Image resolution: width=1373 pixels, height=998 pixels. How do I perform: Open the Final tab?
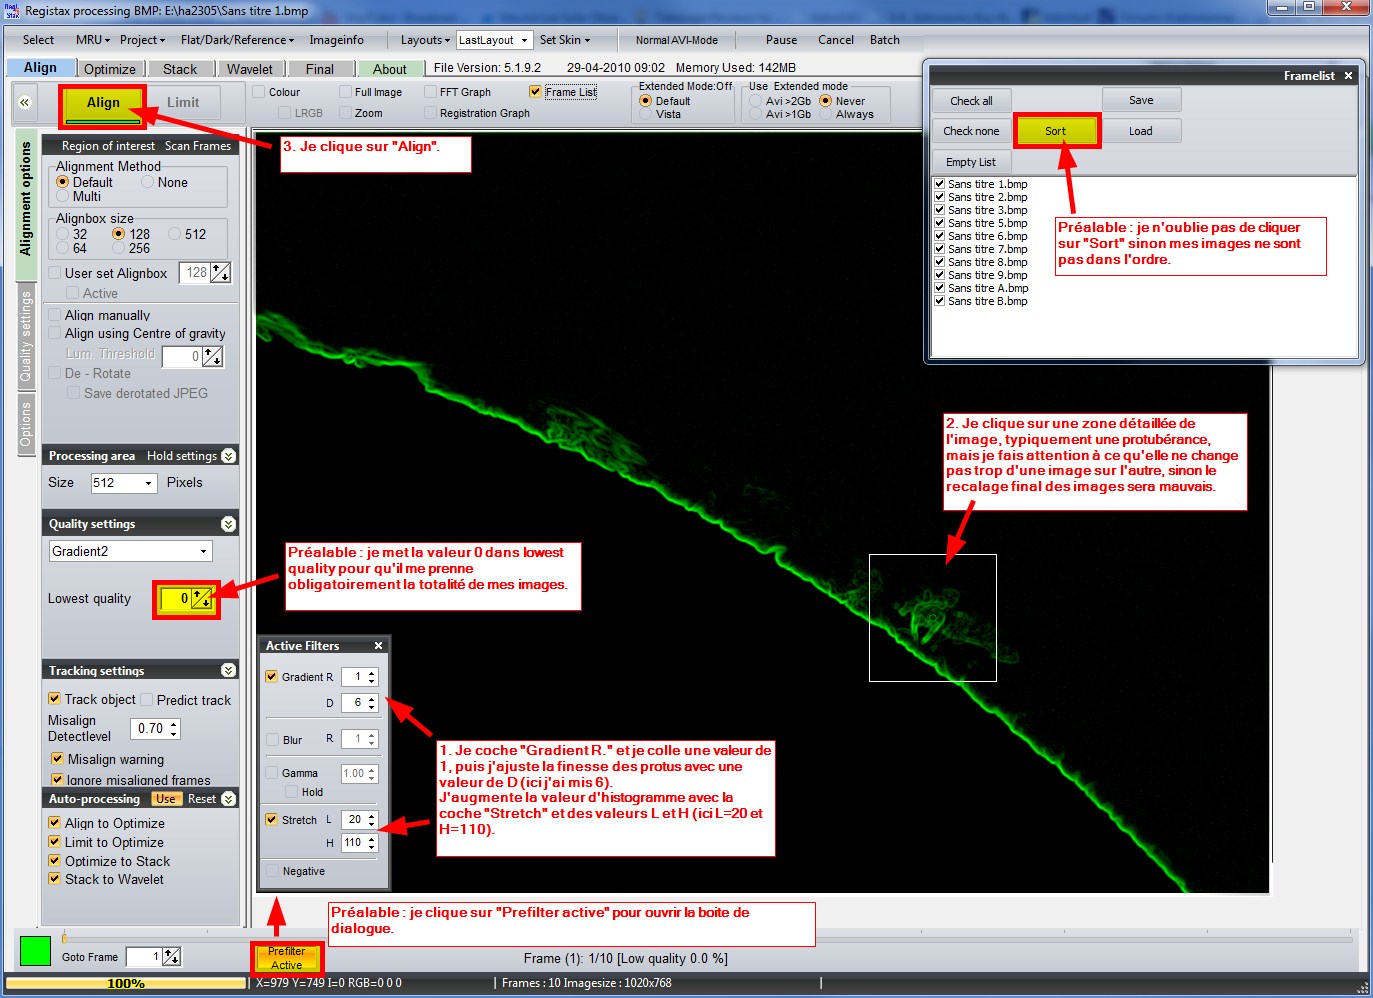tap(320, 69)
